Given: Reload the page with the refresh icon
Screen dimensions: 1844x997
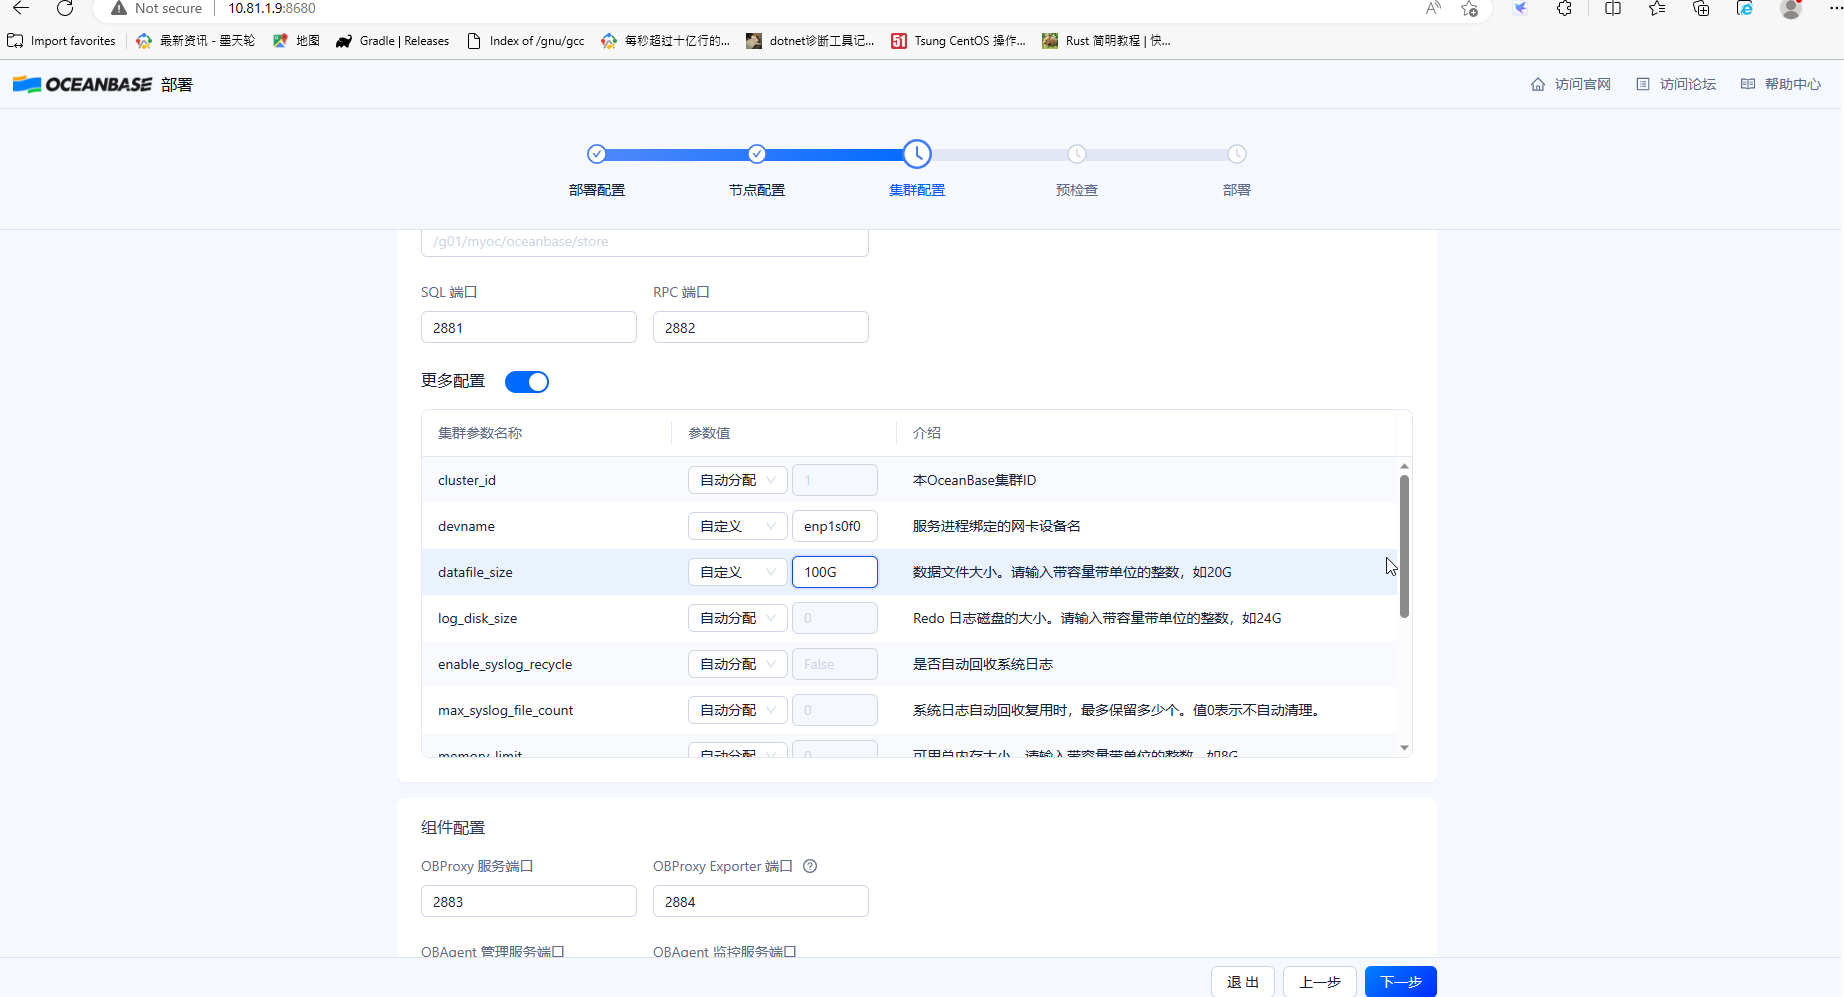Looking at the screenshot, I should tap(65, 8).
